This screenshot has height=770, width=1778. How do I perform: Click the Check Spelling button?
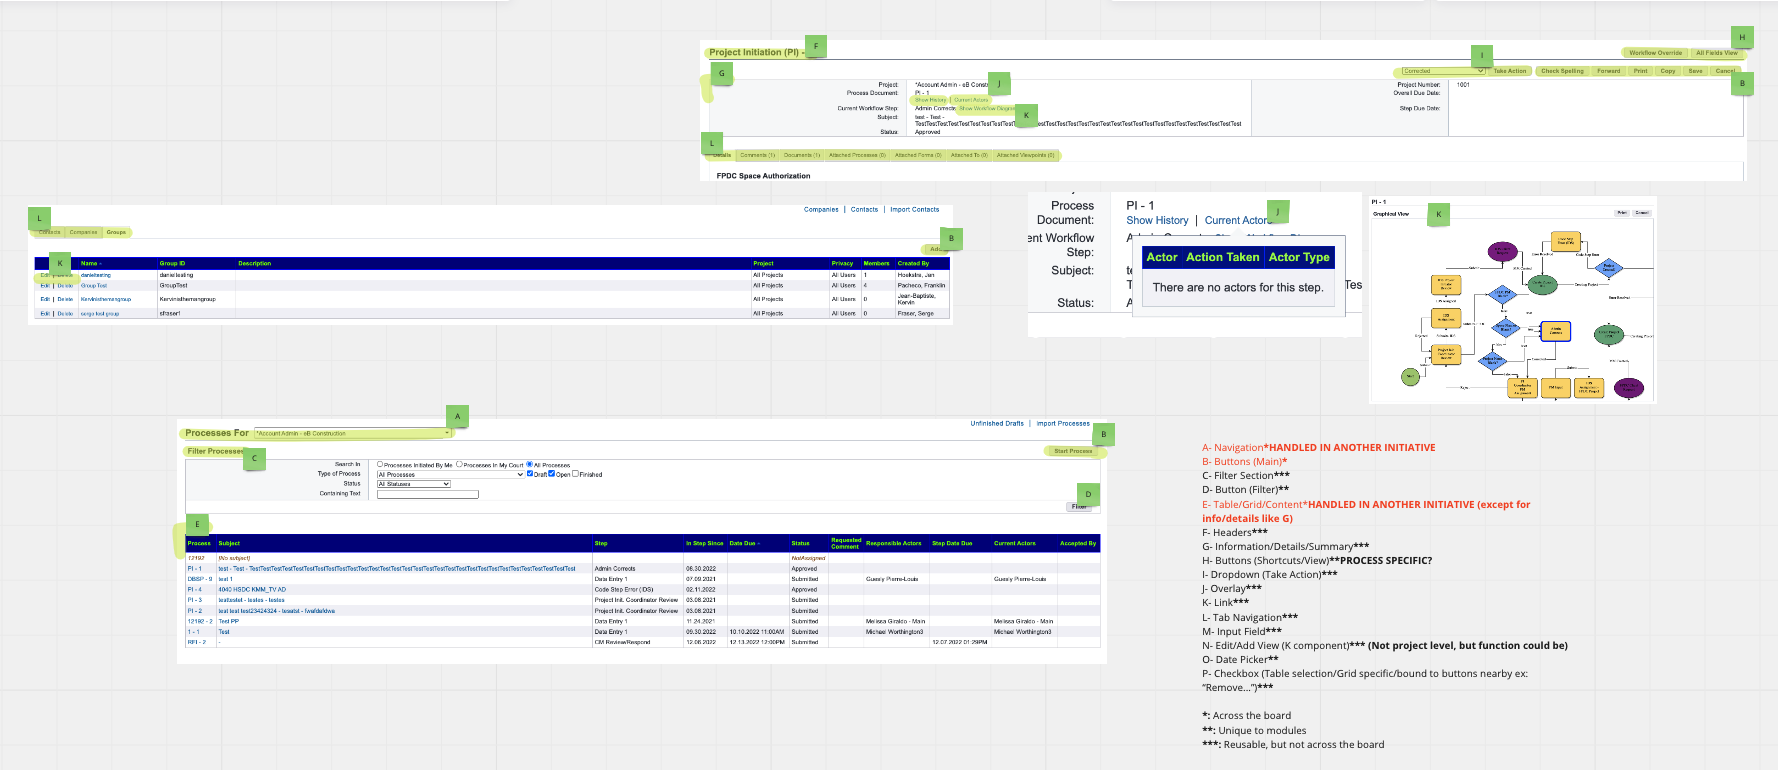point(1562,71)
